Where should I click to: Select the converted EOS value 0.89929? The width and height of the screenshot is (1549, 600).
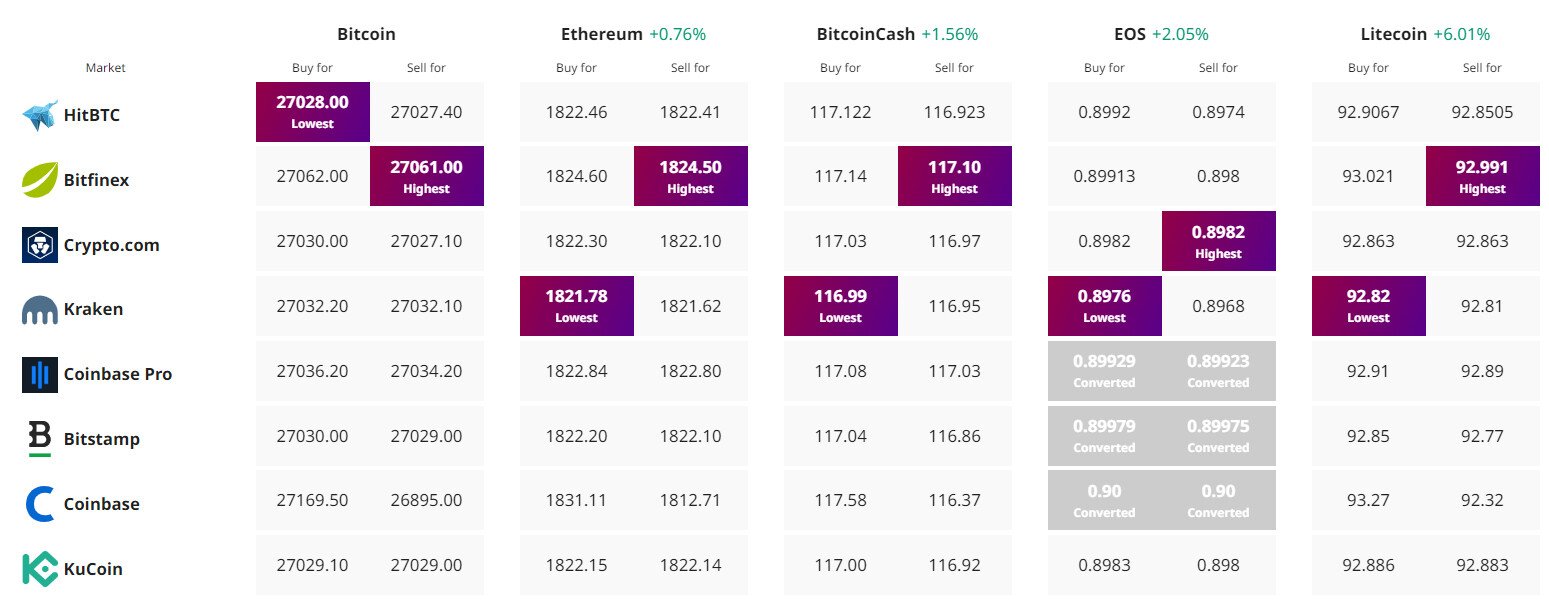tap(1104, 370)
